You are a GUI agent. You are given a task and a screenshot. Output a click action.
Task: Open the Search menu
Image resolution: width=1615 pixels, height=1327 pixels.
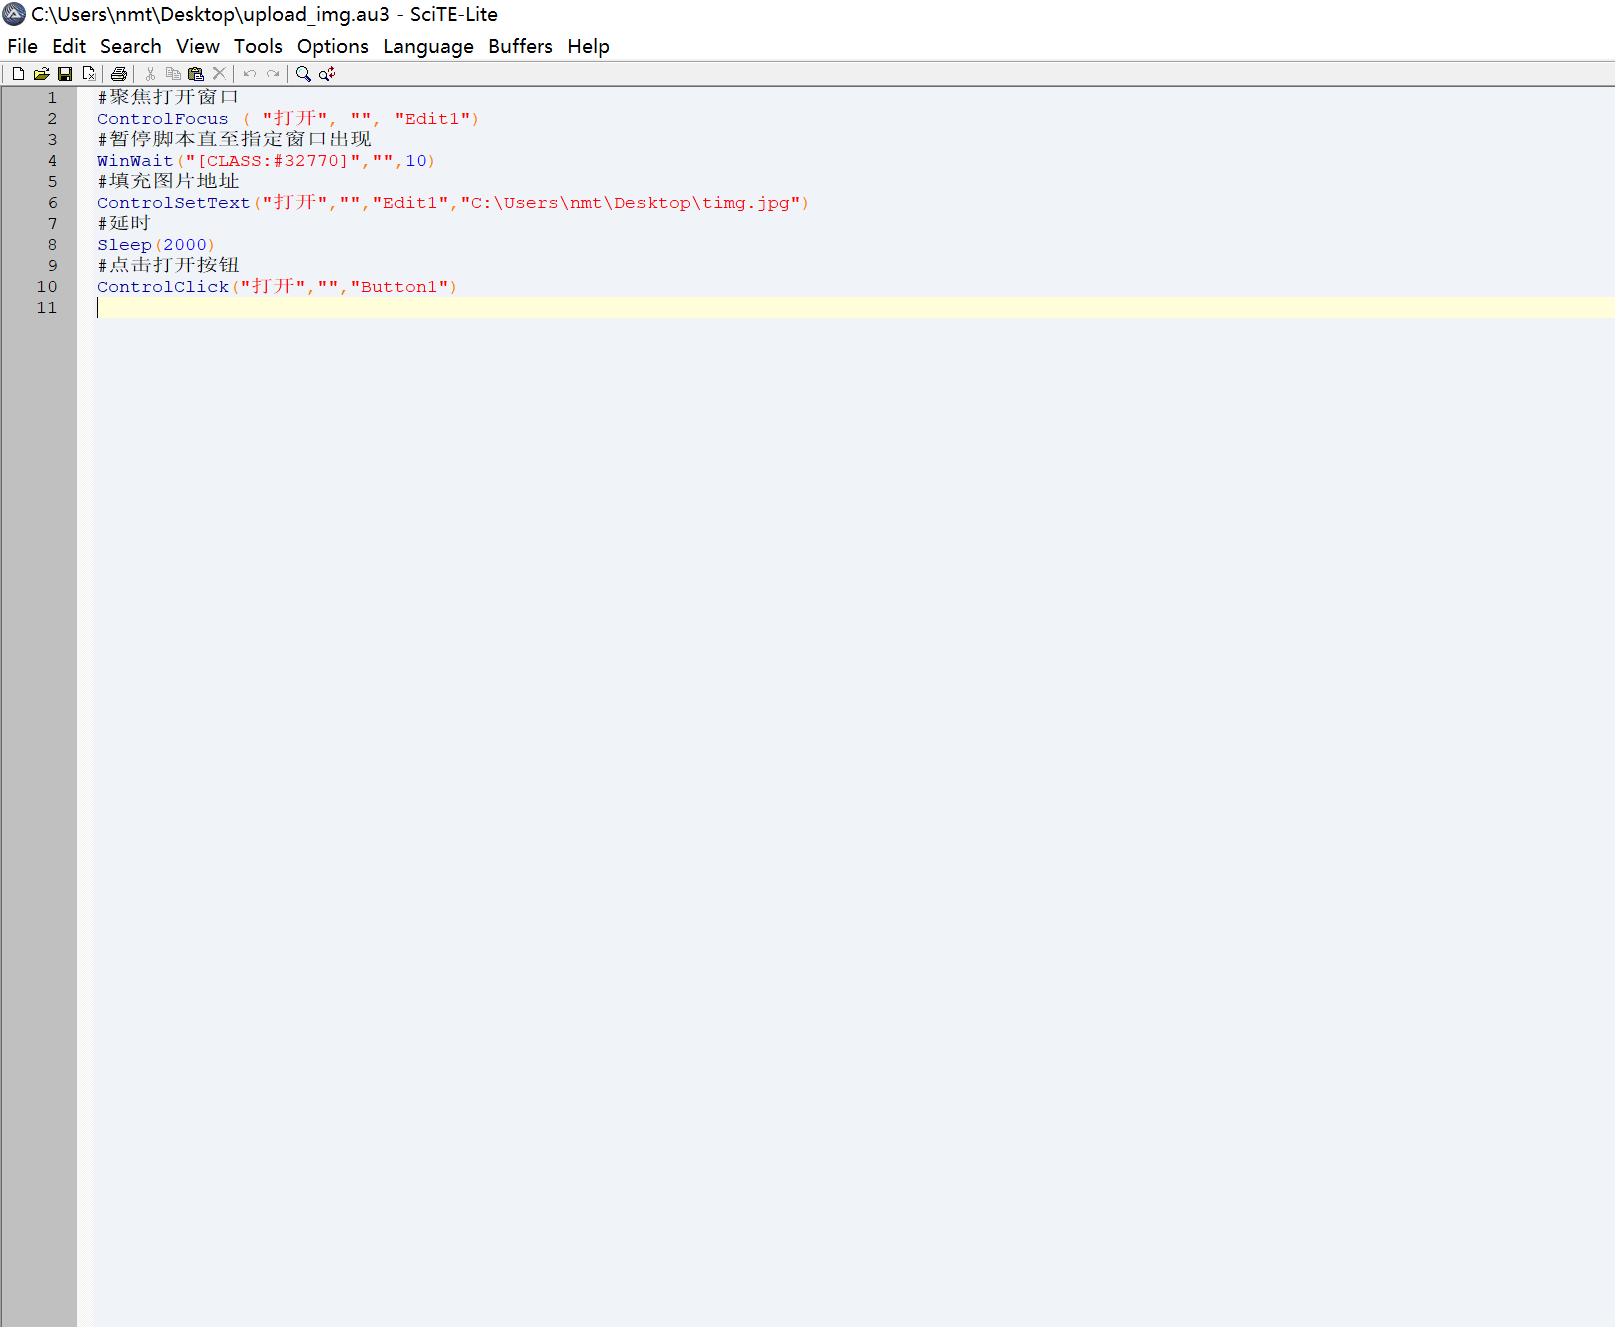(131, 47)
